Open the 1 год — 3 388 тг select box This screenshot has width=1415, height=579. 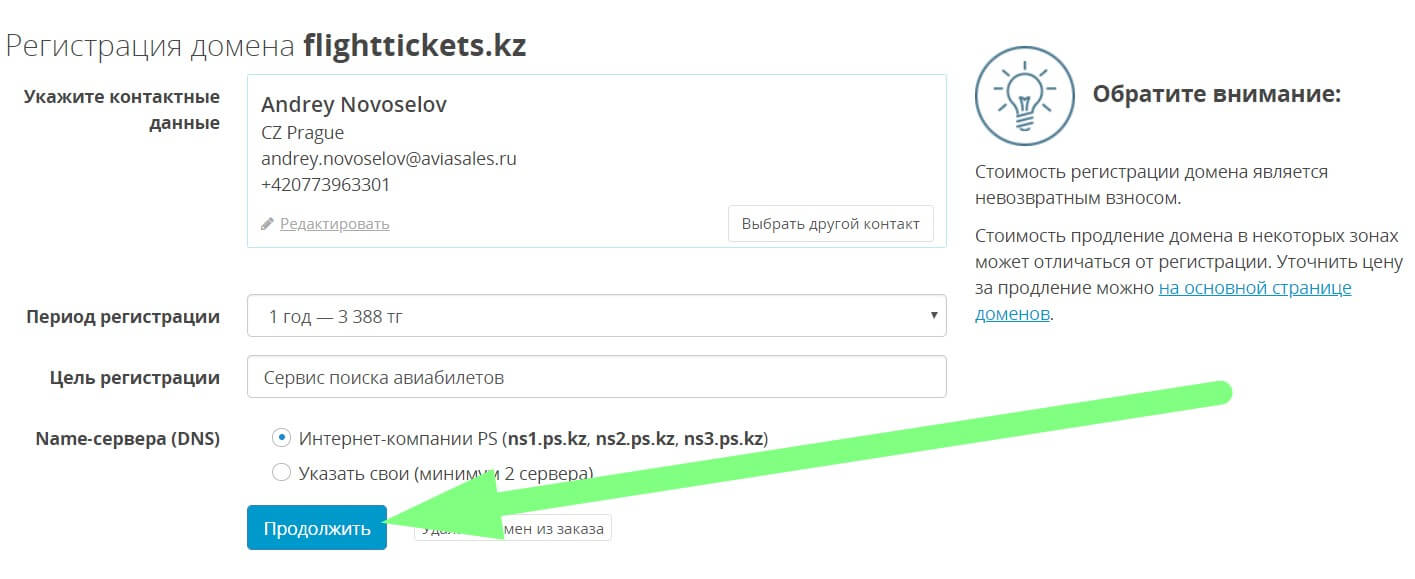(595, 317)
